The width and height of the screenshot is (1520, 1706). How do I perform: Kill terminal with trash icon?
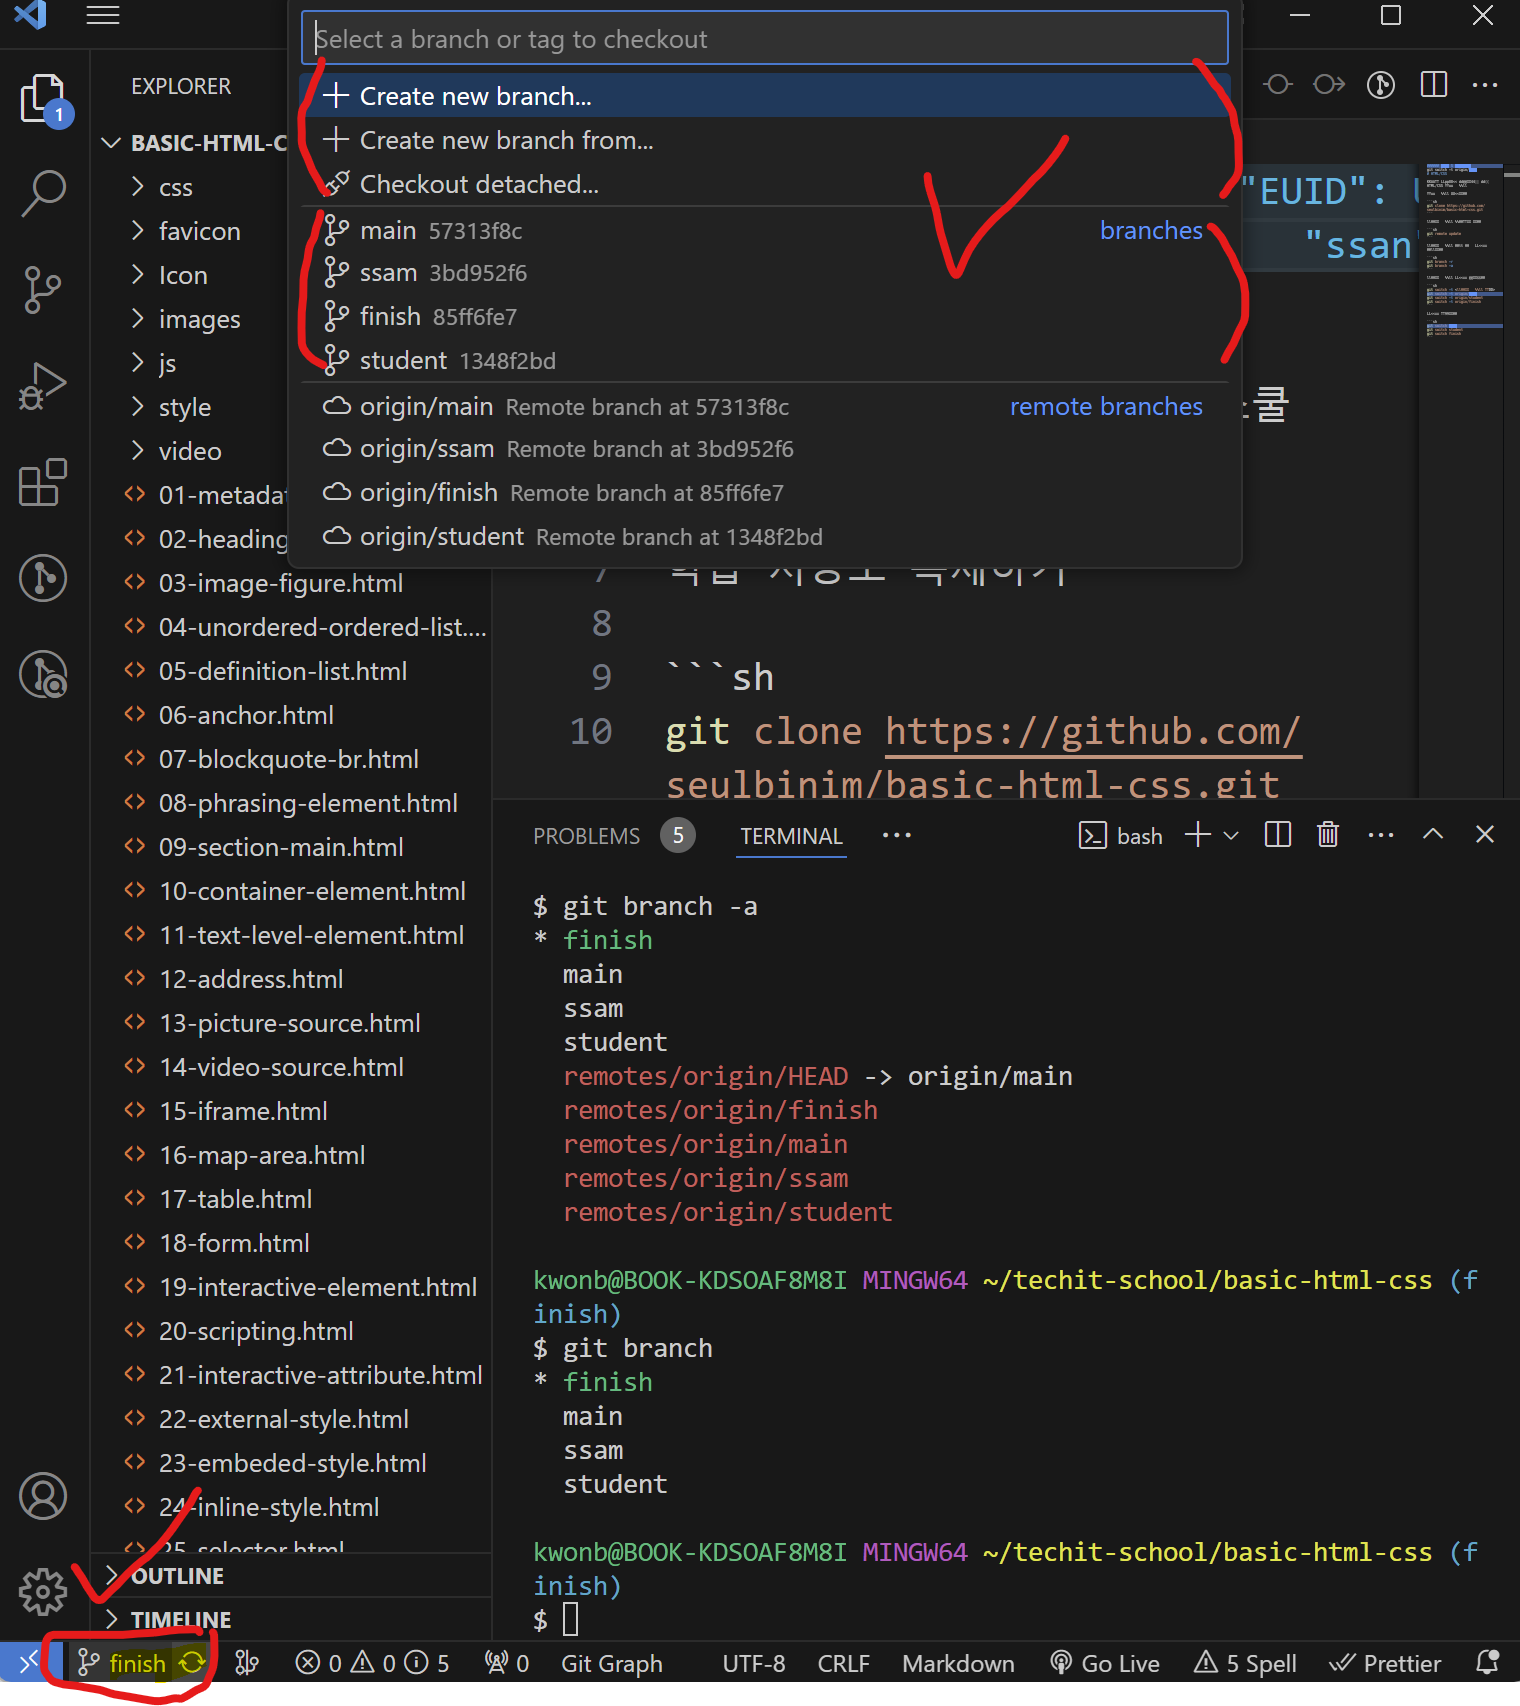click(1328, 835)
